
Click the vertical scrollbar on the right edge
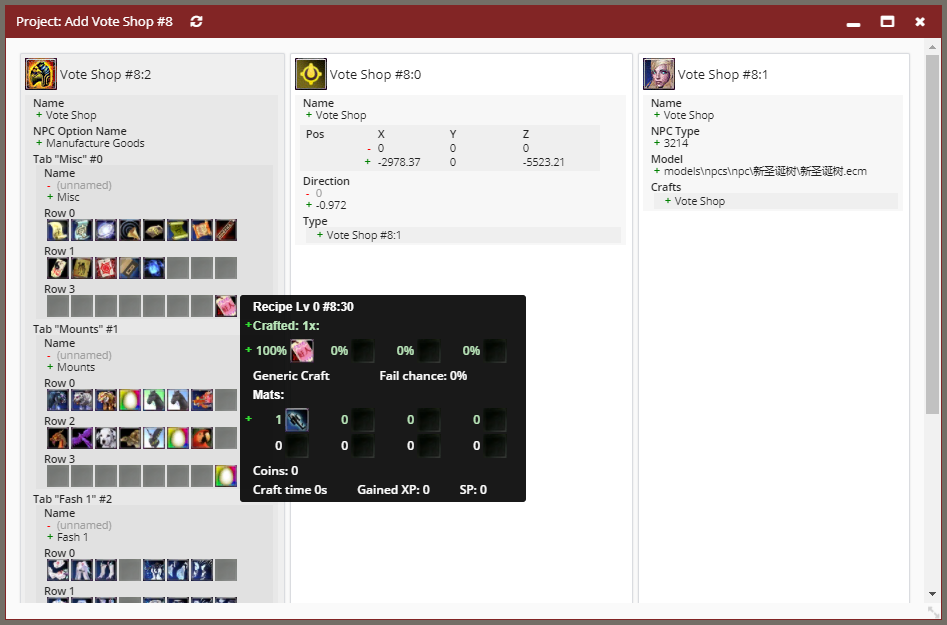coord(932,250)
